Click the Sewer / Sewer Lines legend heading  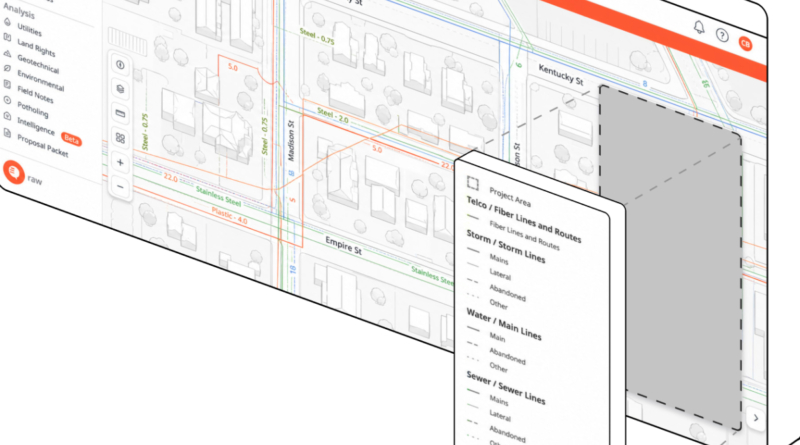pos(506,387)
